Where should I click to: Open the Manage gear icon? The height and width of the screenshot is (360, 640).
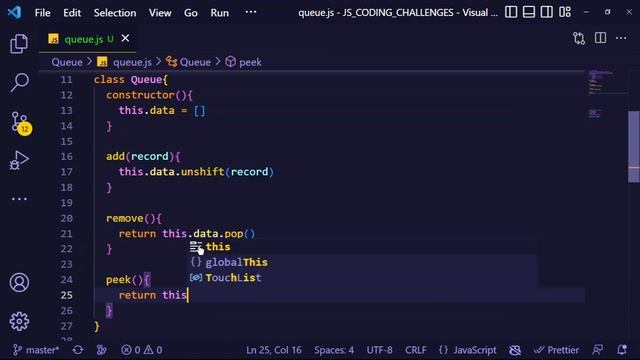click(19, 321)
